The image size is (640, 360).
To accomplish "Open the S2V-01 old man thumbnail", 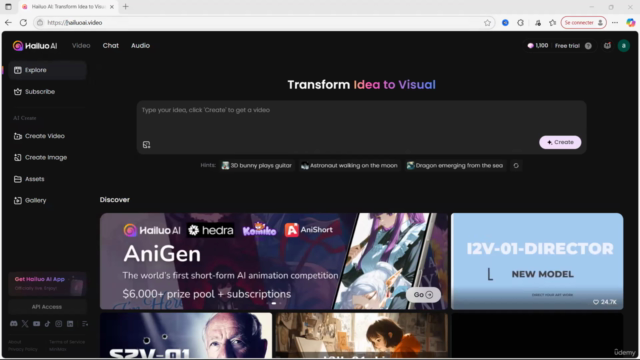I will pyautogui.click(x=186, y=336).
